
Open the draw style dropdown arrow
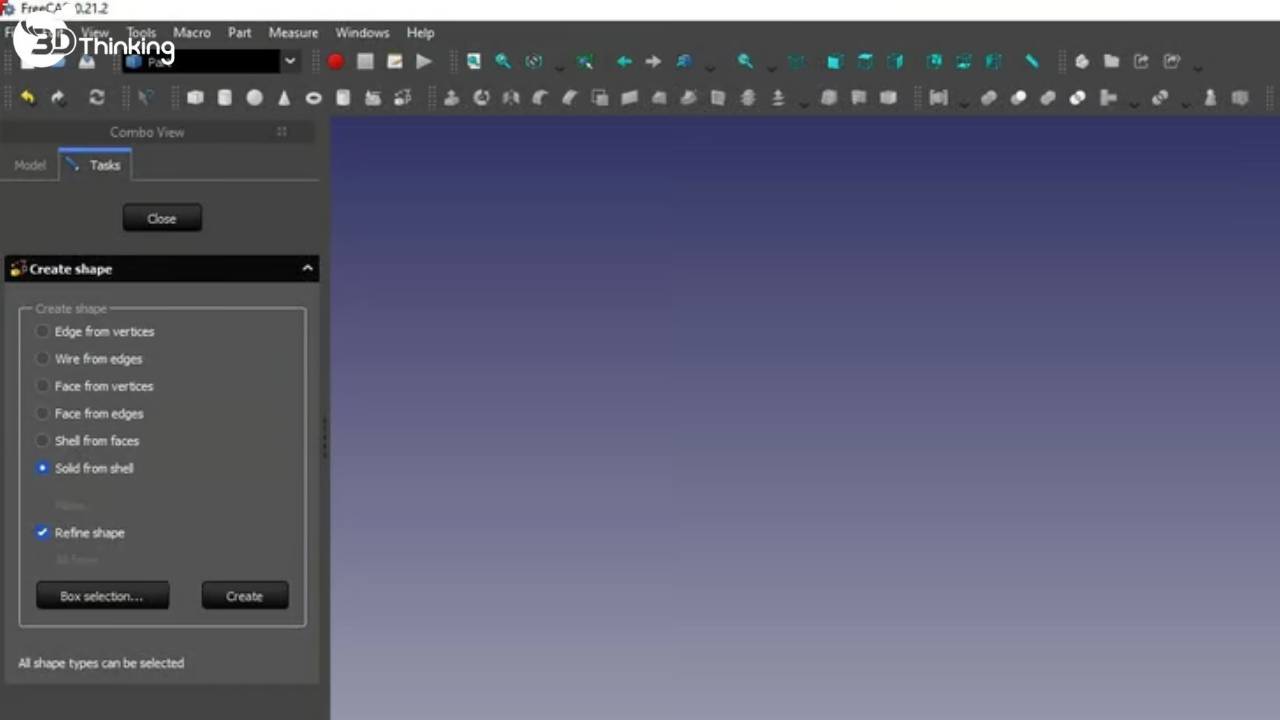coord(560,66)
